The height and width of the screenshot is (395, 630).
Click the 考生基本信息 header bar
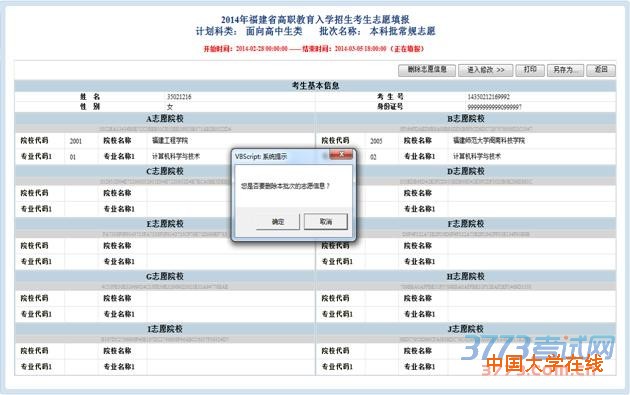click(x=315, y=86)
